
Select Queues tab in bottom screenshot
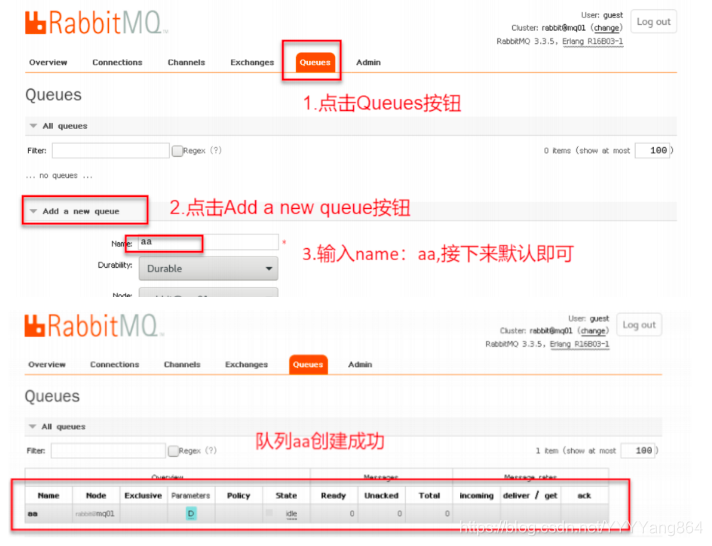308,364
